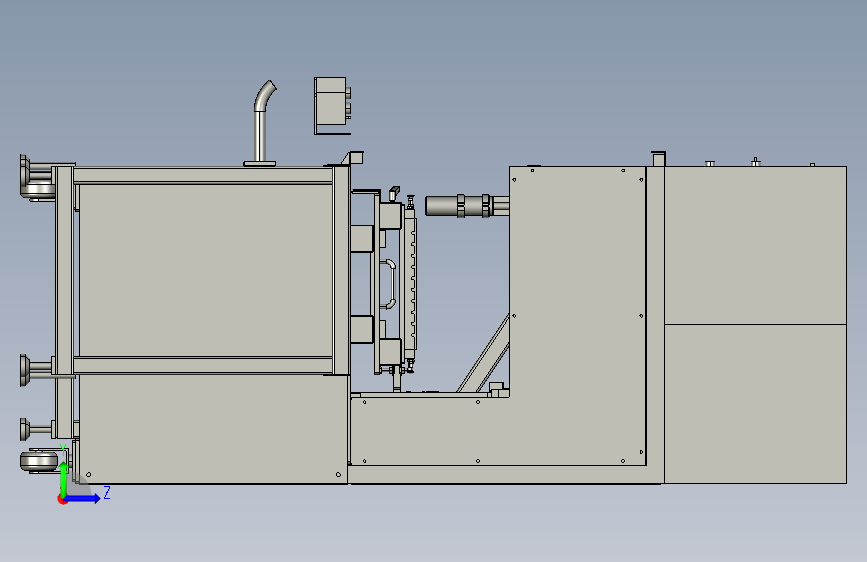Select the horizontal cylinder with ribbed collars
The image size is (867, 562).
[466, 206]
